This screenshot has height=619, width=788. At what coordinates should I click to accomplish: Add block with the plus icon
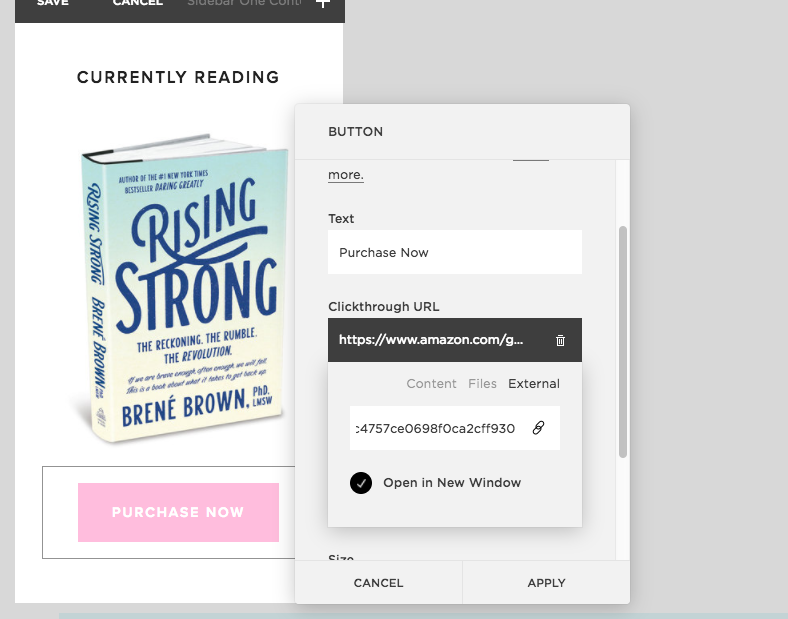[323, 4]
